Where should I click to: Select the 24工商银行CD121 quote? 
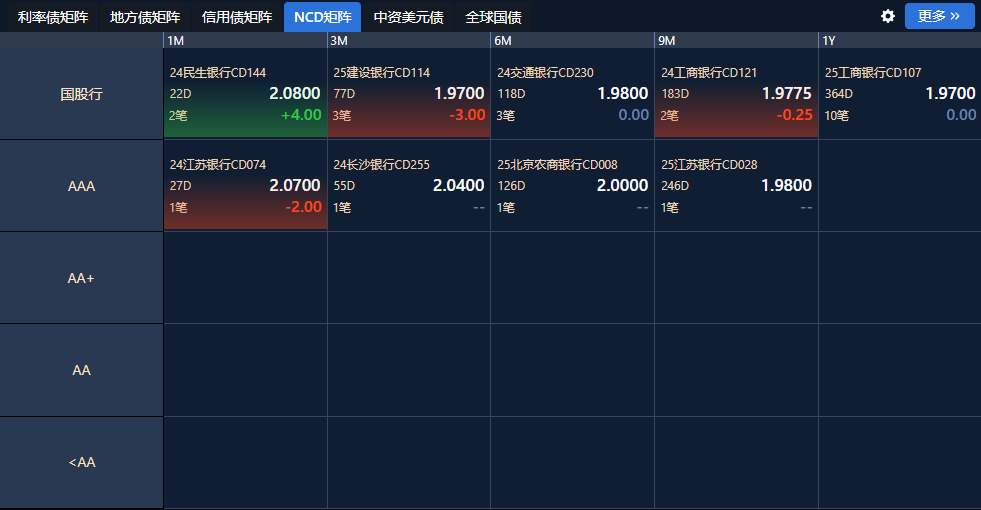tap(736, 94)
